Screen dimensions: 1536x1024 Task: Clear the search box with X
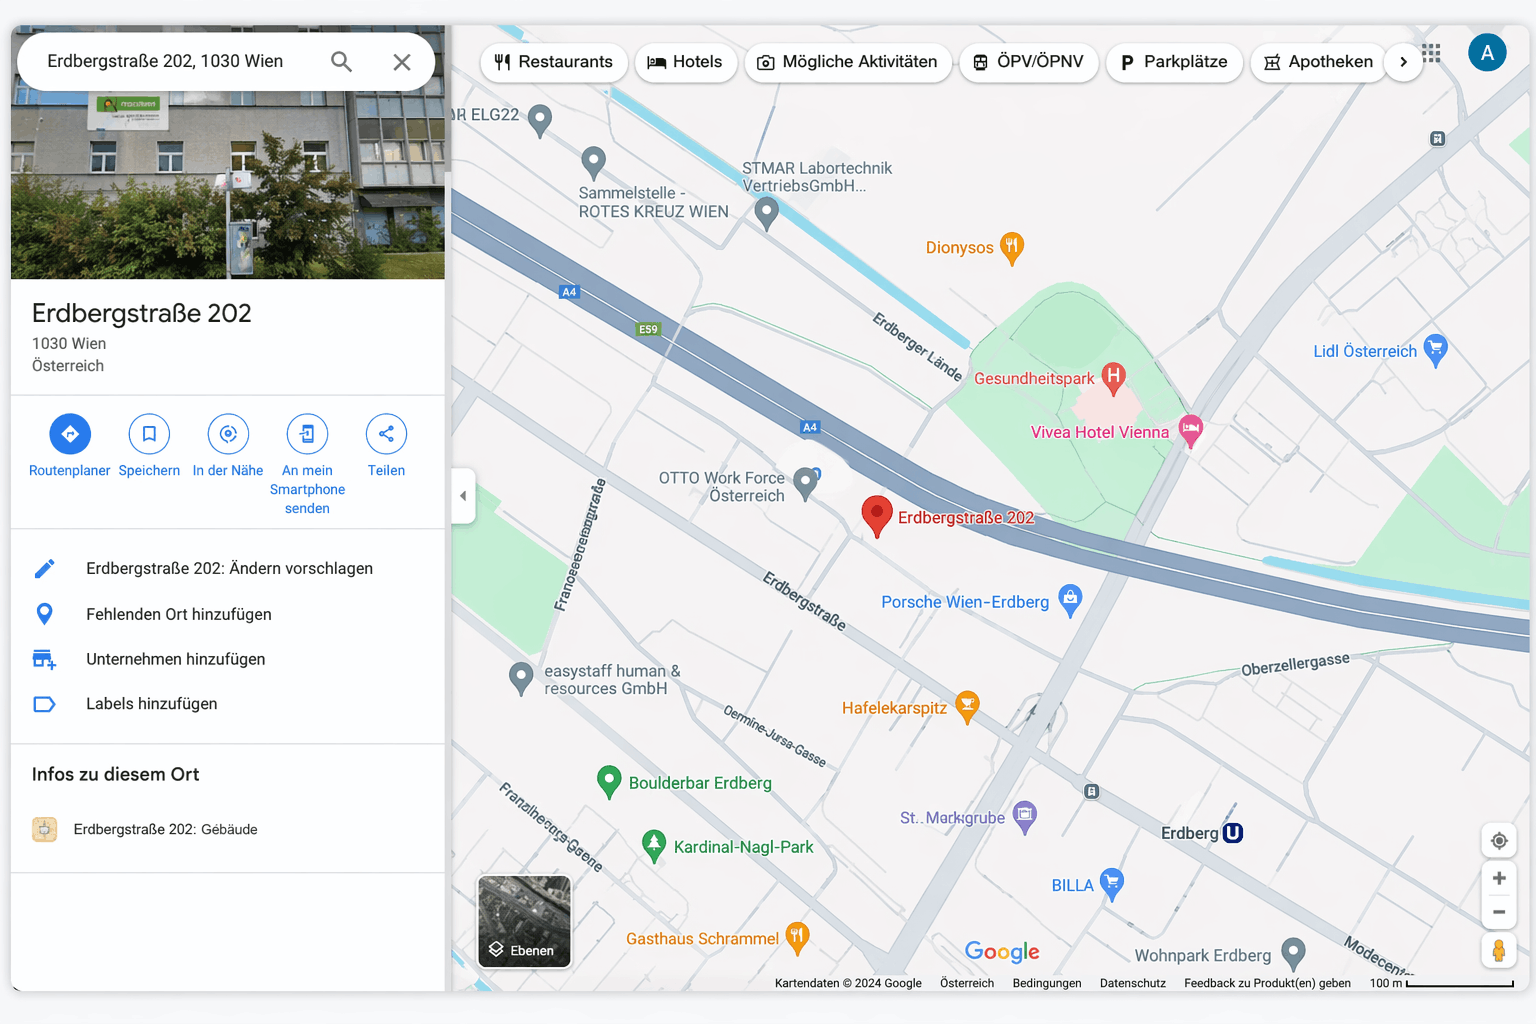pyautogui.click(x=402, y=62)
